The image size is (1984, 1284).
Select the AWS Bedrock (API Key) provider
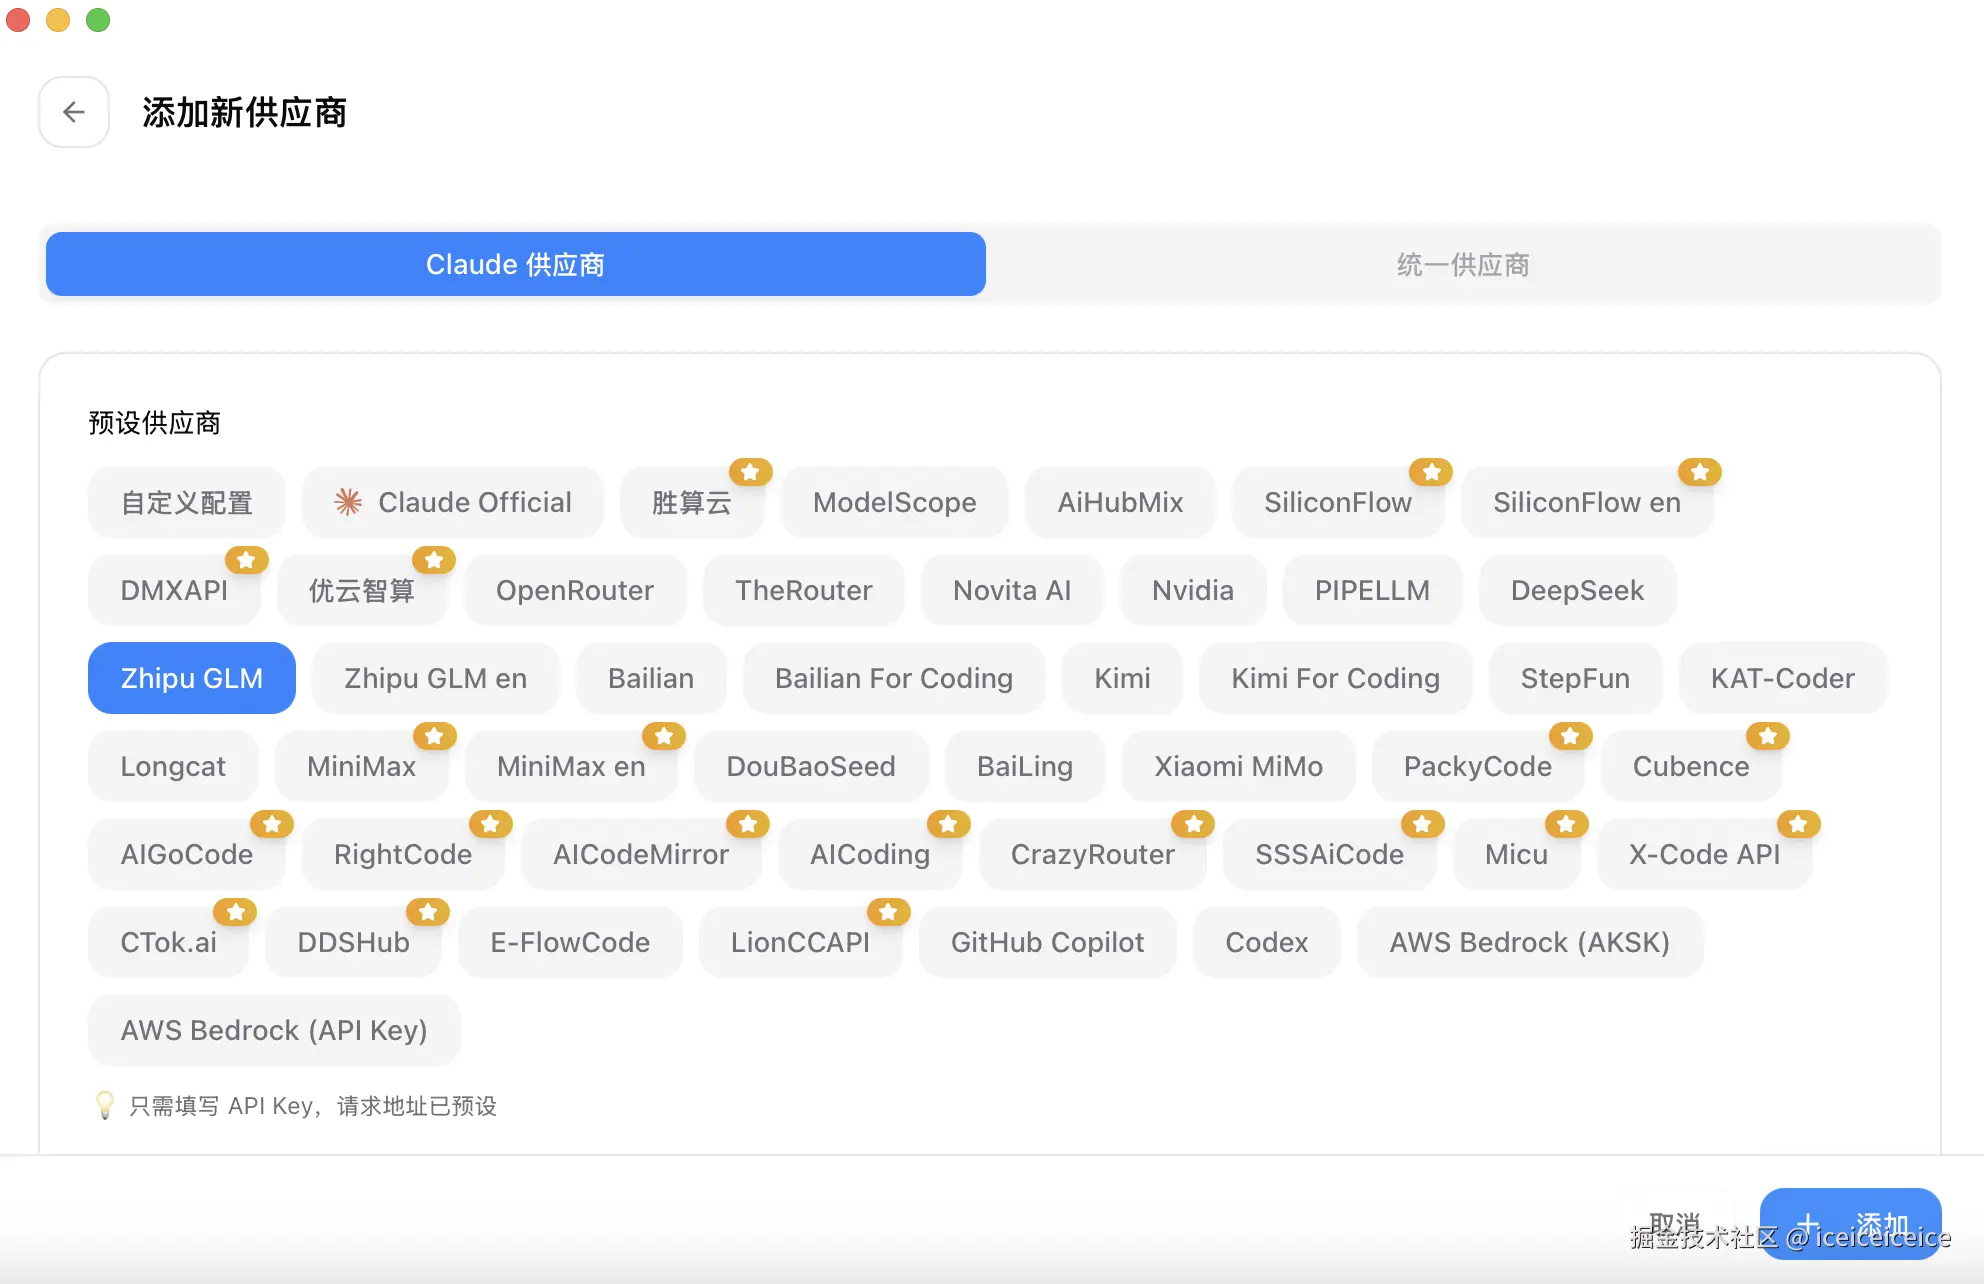pos(273,1030)
